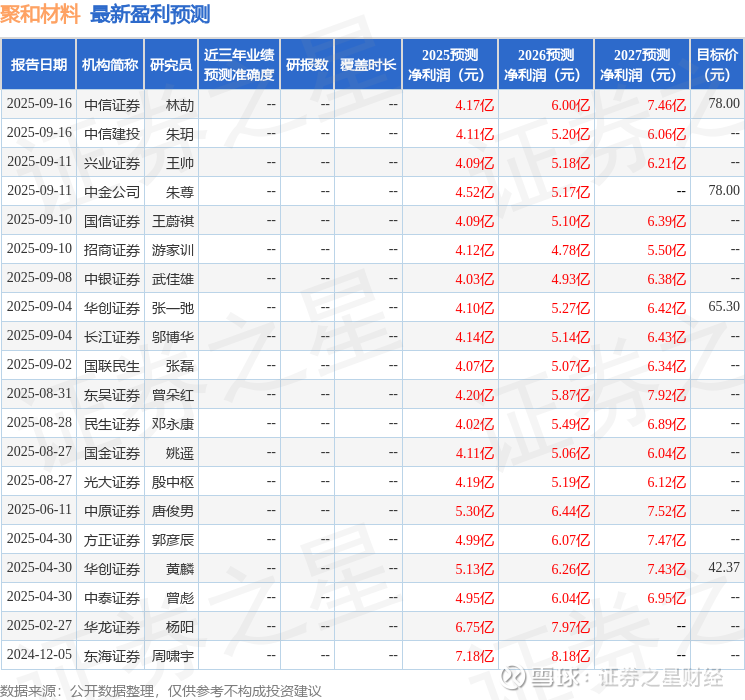Image resolution: width=745 pixels, height=700 pixels.
Task: Click the 2024-12-05 report date
Action: [39, 654]
